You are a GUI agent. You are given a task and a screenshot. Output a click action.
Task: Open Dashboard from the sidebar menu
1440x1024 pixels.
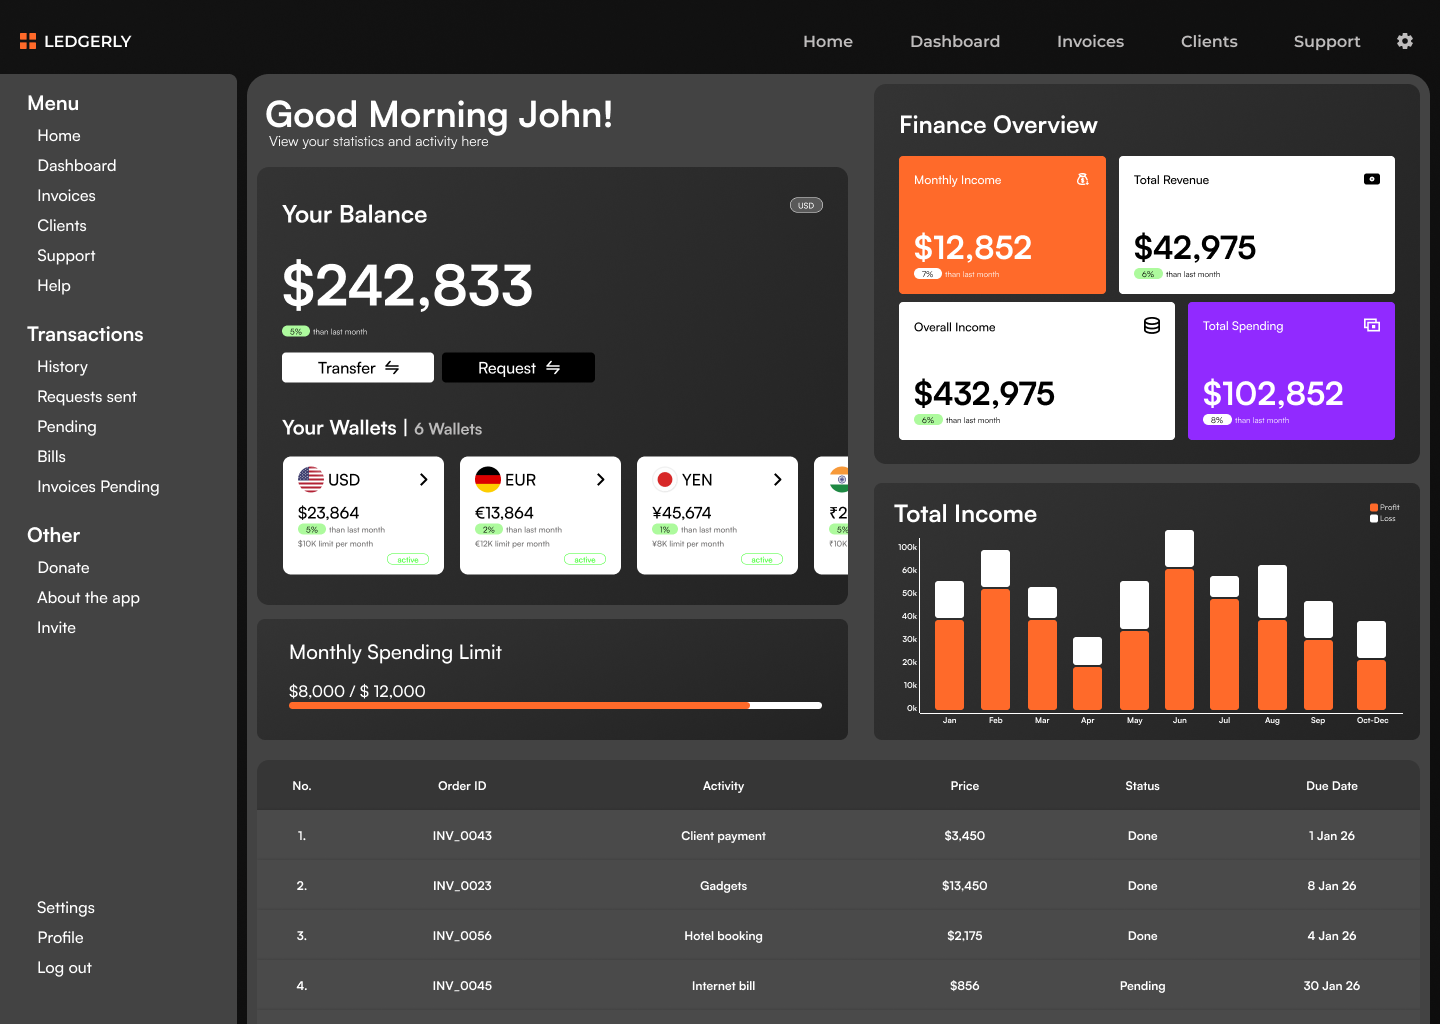[77, 165]
